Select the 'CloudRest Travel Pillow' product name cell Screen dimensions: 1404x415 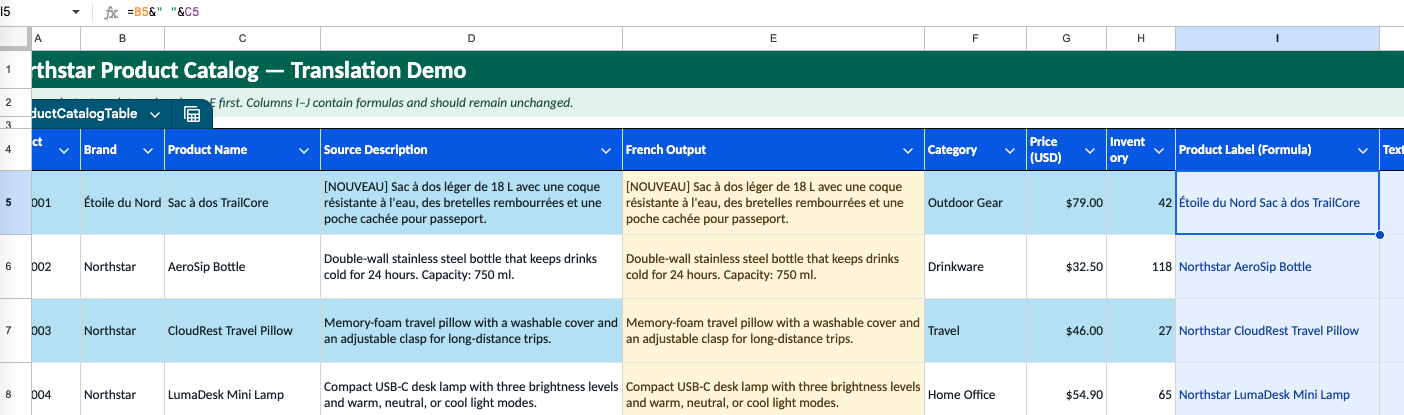click(x=242, y=331)
